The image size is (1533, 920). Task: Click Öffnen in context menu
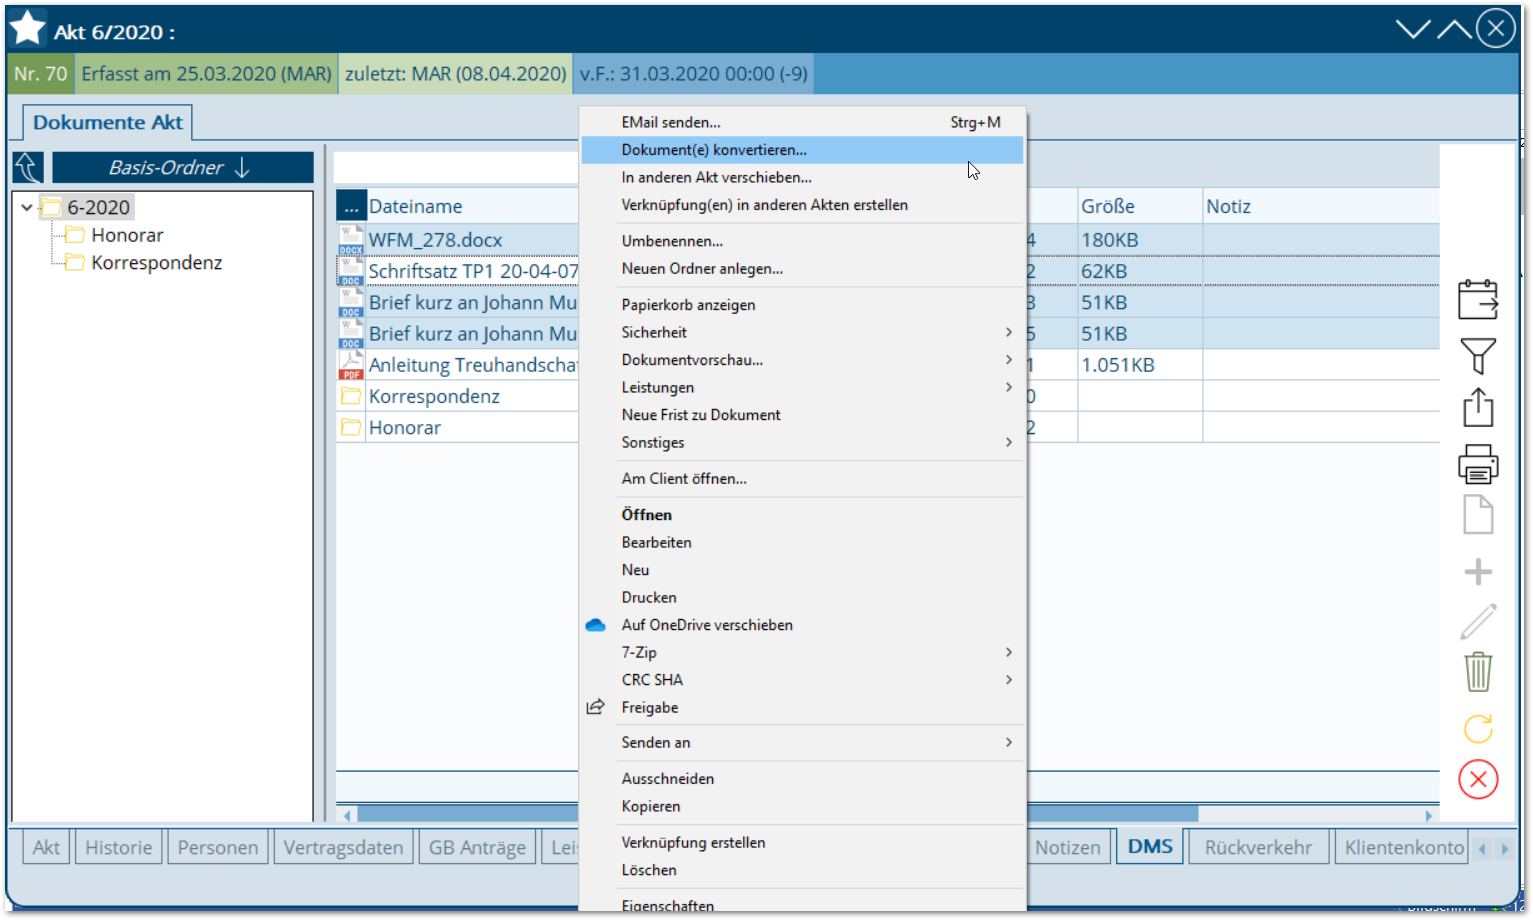802,515
